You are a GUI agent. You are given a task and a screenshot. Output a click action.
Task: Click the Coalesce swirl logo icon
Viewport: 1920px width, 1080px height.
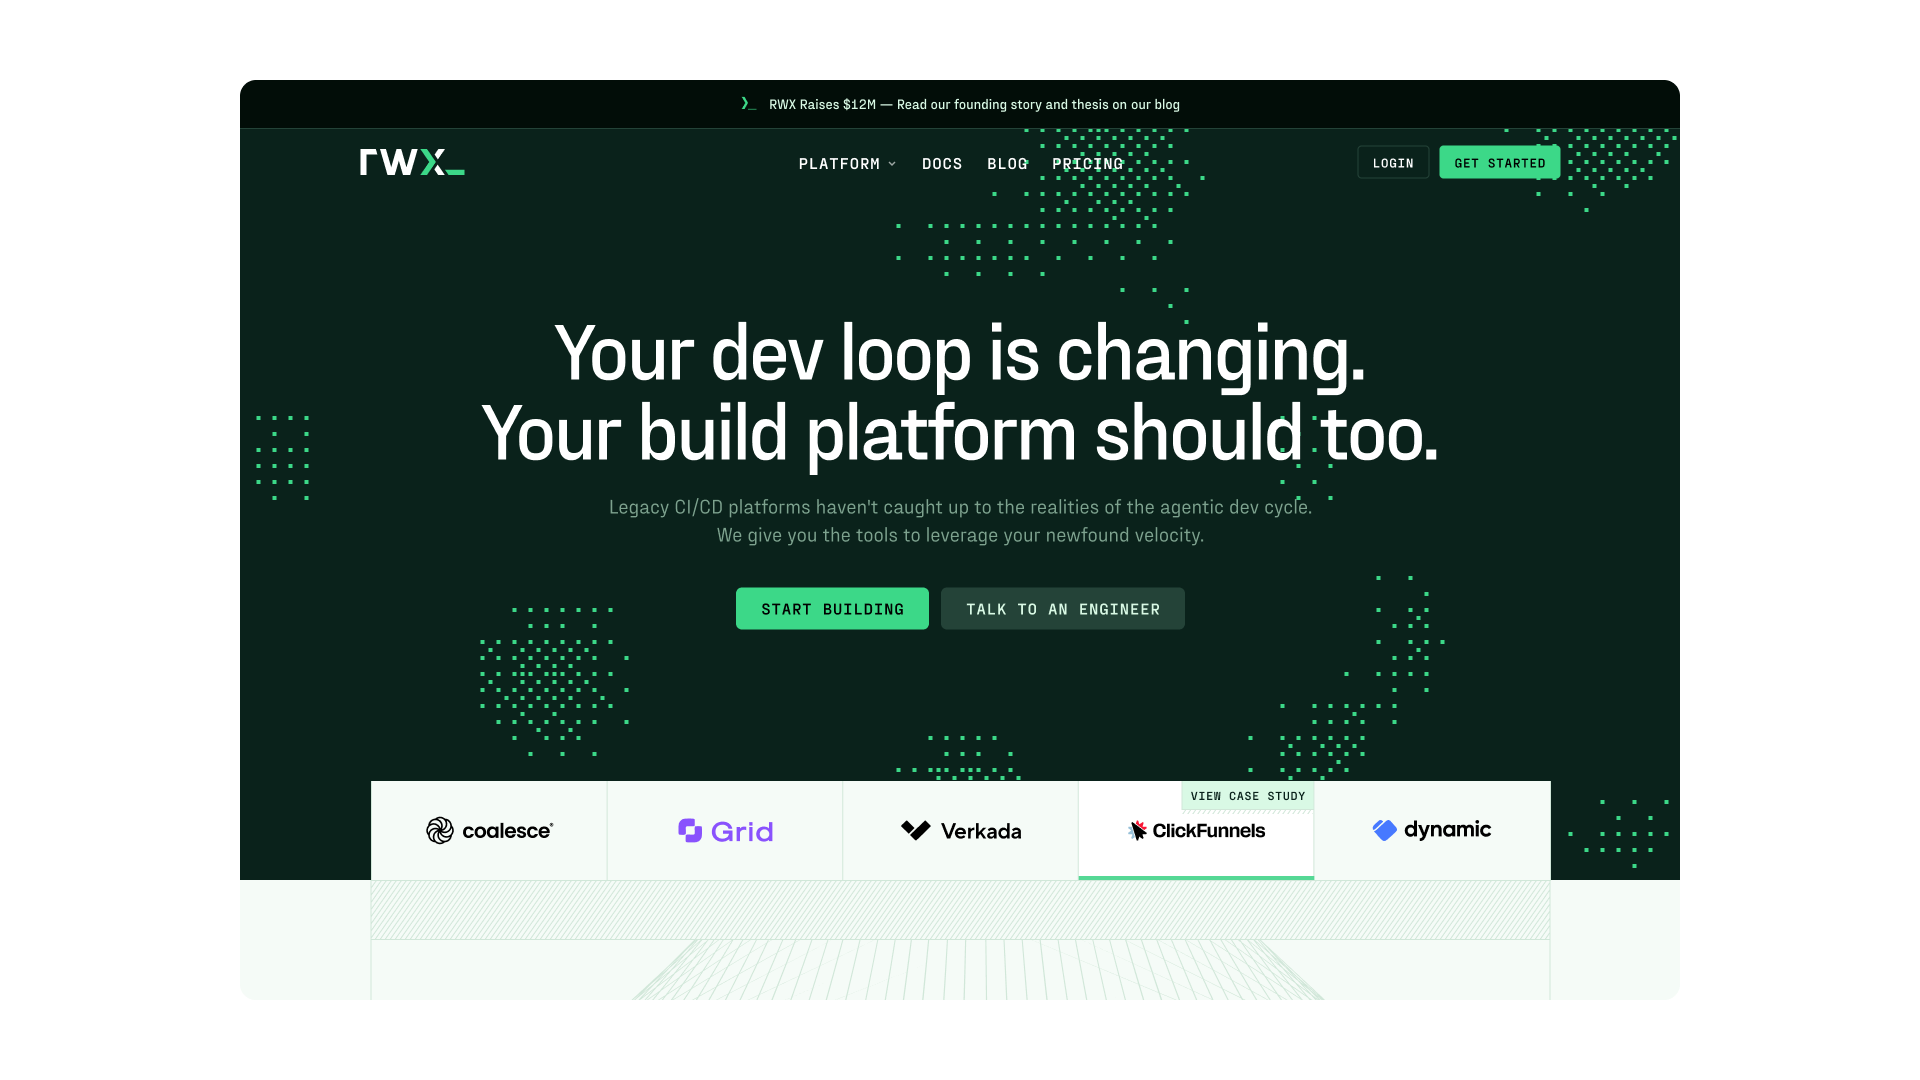pos(440,830)
